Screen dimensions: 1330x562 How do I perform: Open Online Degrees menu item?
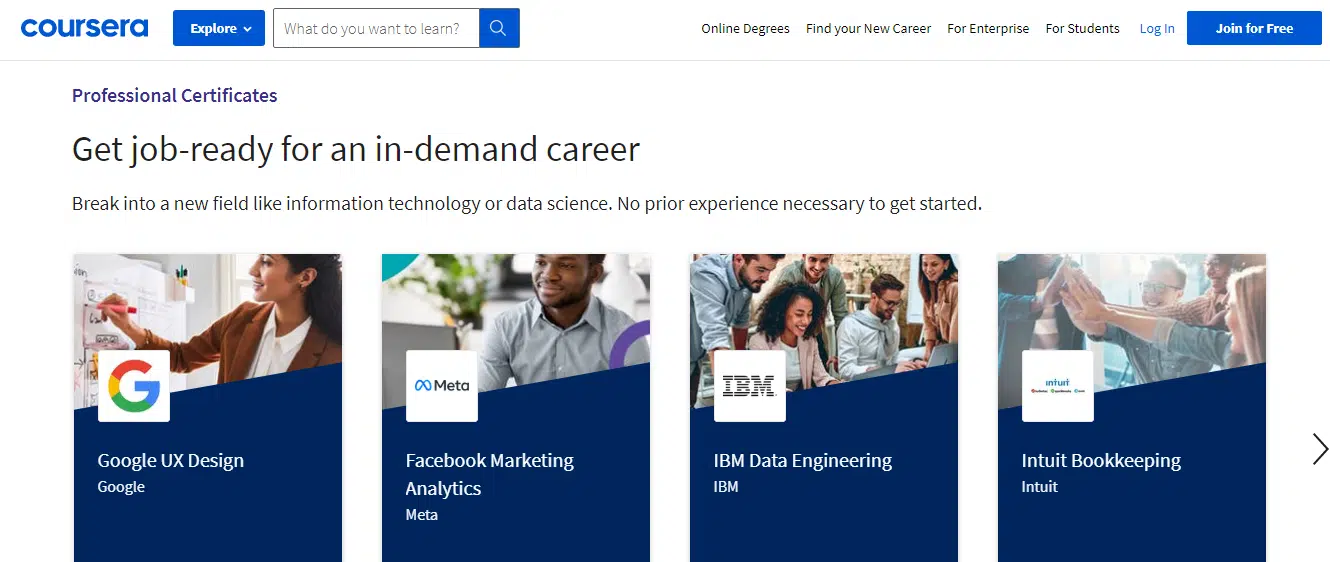coord(745,28)
